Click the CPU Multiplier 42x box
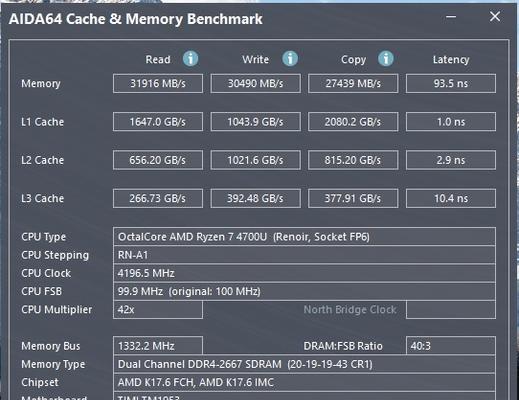519x400 pixels. (158, 310)
